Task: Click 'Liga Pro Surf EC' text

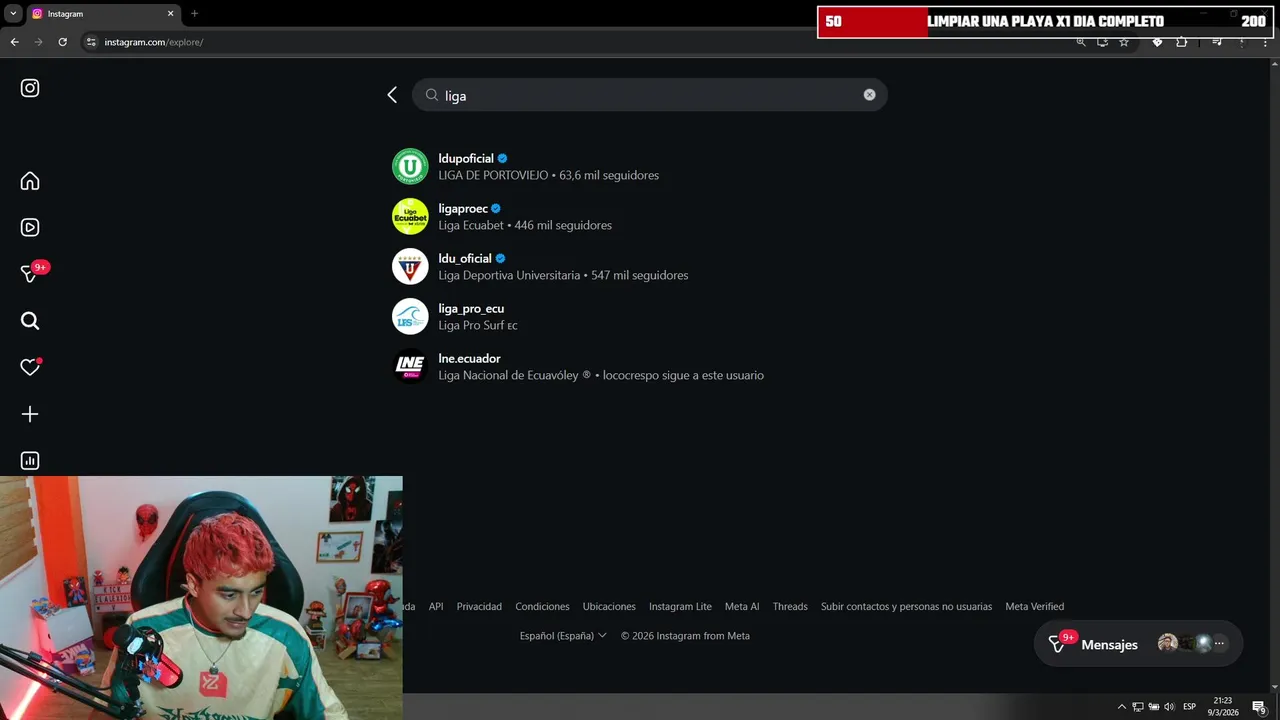Action: [x=478, y=325]
